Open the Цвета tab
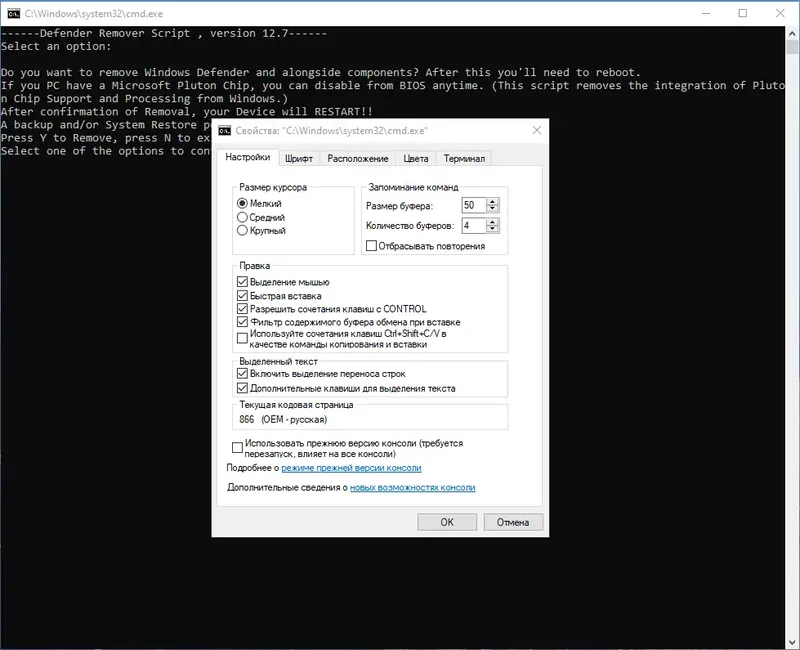 pyautogui.click(x=415, y=159)
